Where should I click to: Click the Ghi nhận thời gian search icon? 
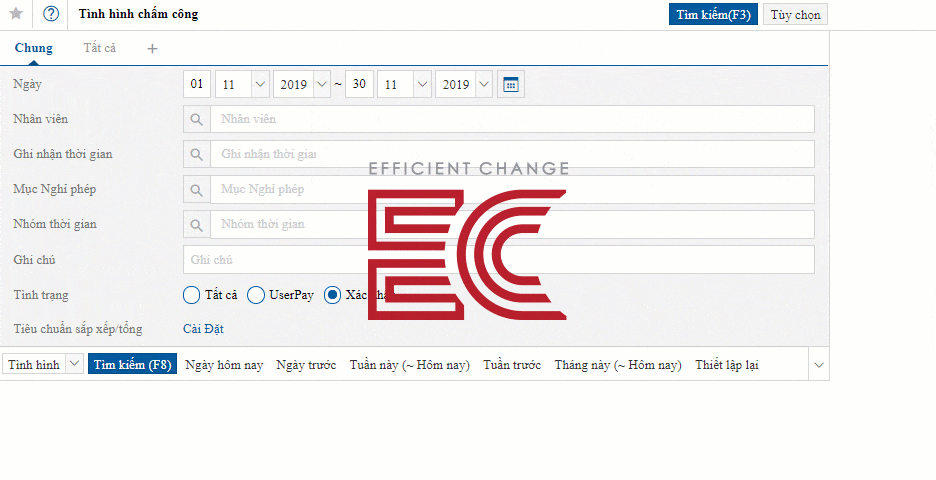[x=196, y=154]
